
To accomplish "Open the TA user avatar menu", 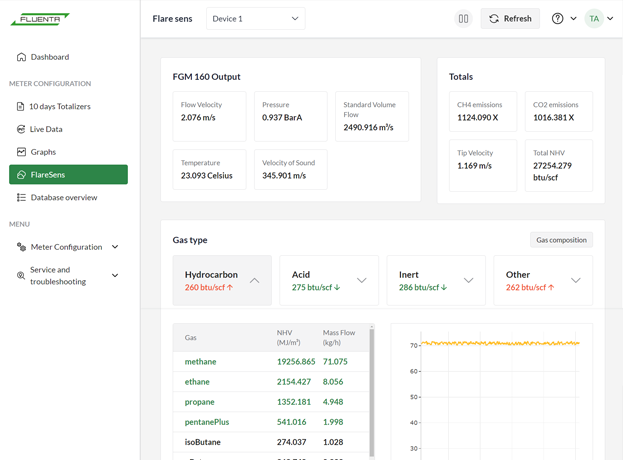I will point(594,19).
